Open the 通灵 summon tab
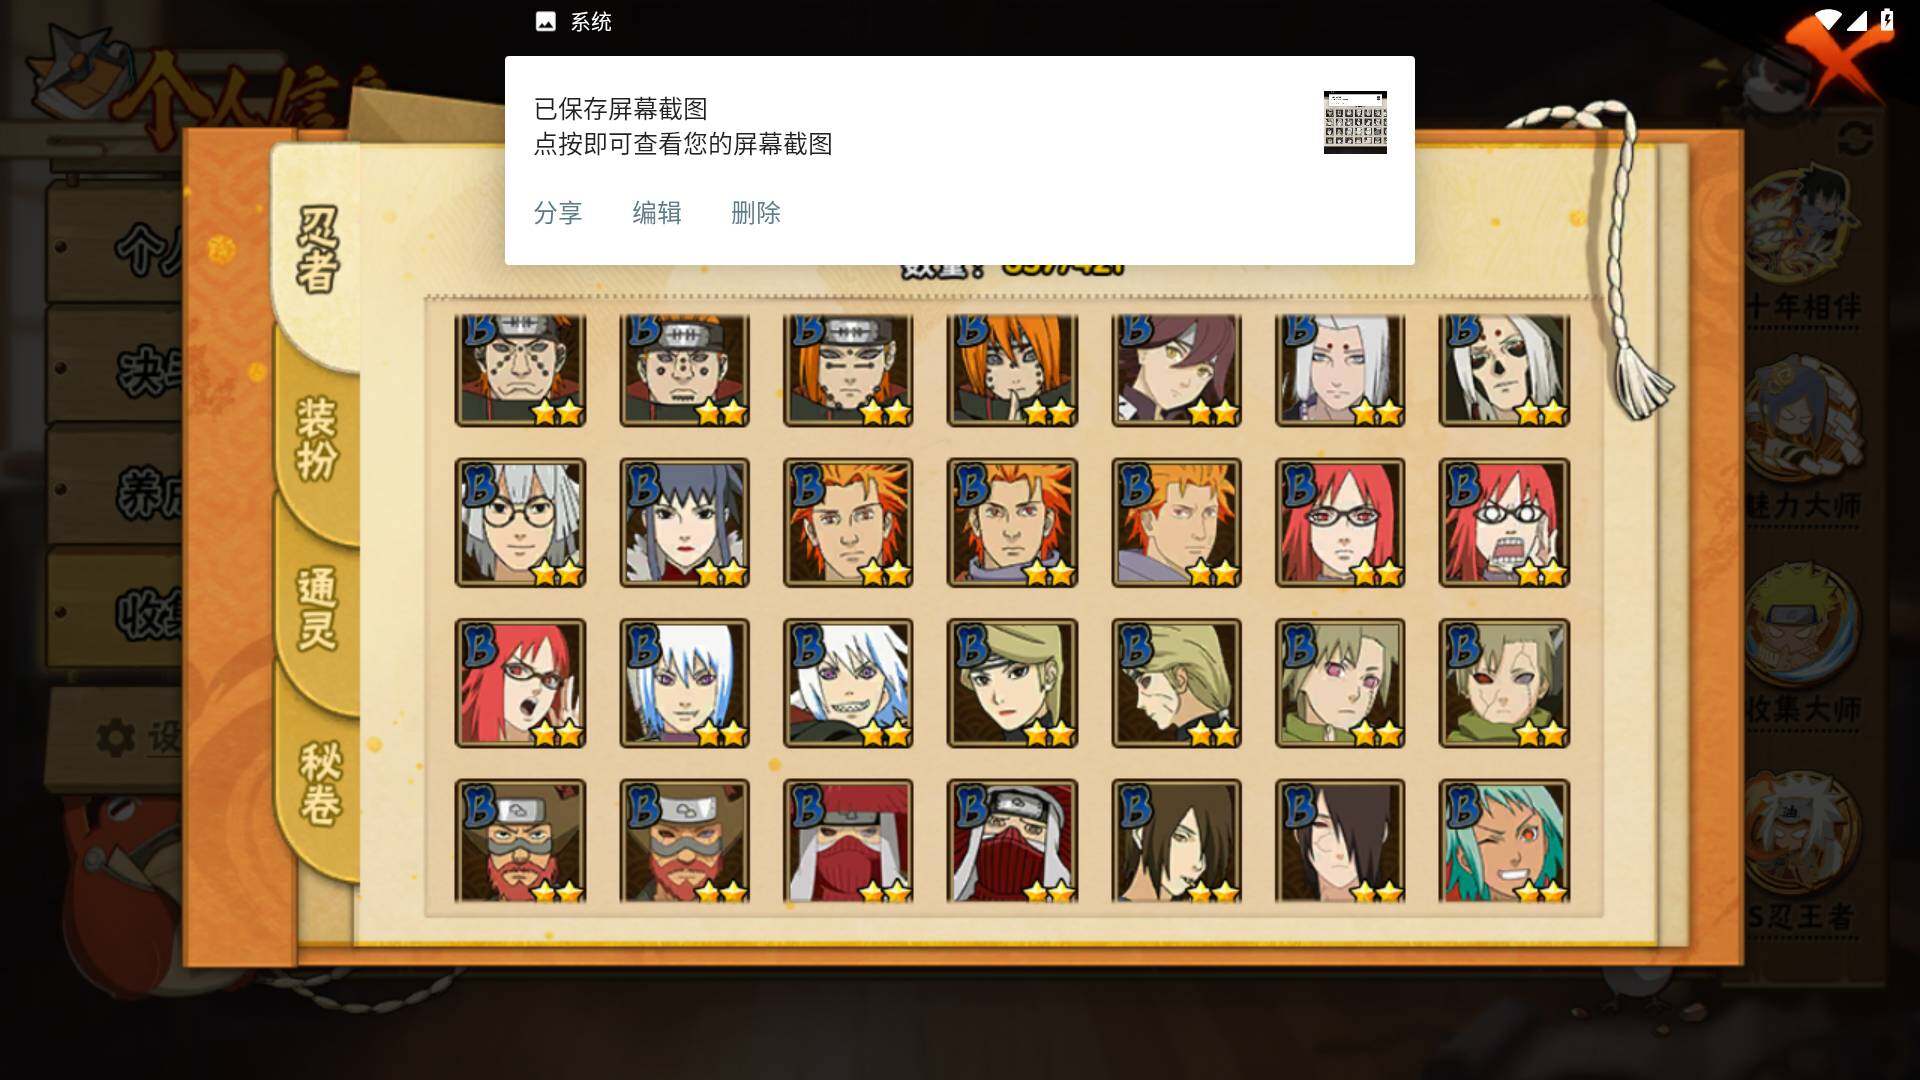This screenshot has width=1920, height=1080. click(318, 610)
